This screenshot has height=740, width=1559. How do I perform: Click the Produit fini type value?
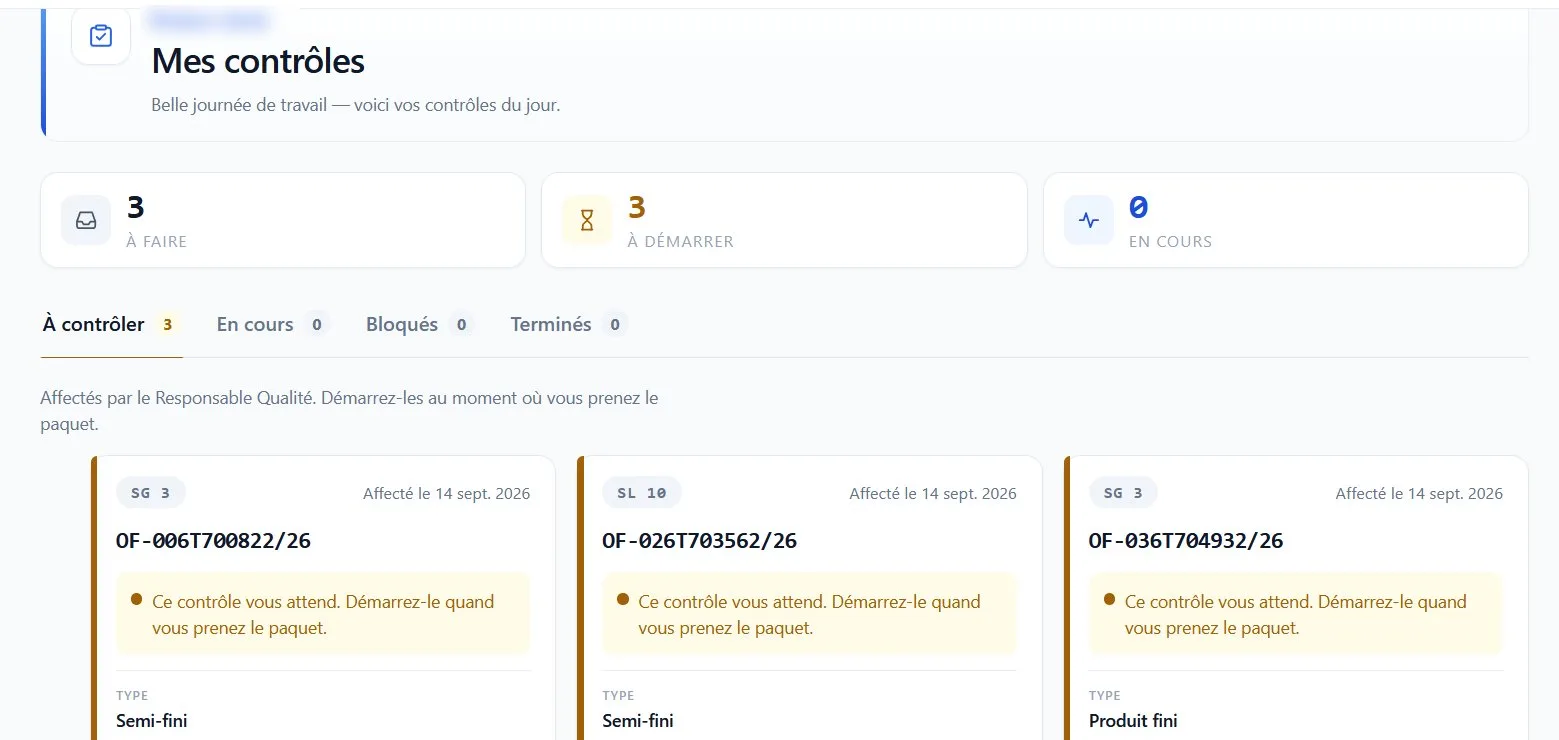(1133, 721)
